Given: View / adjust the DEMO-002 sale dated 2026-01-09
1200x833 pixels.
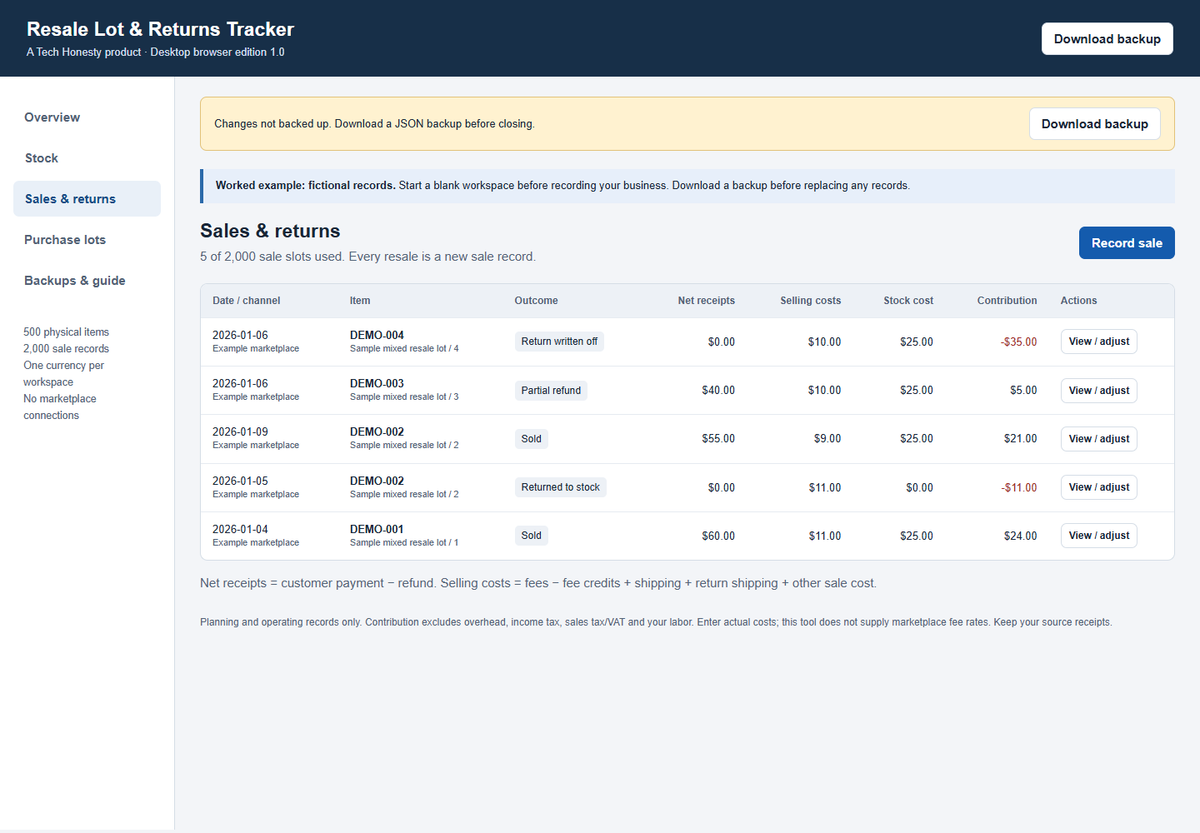Looking at the screenshot, I should click(1099, 438).
